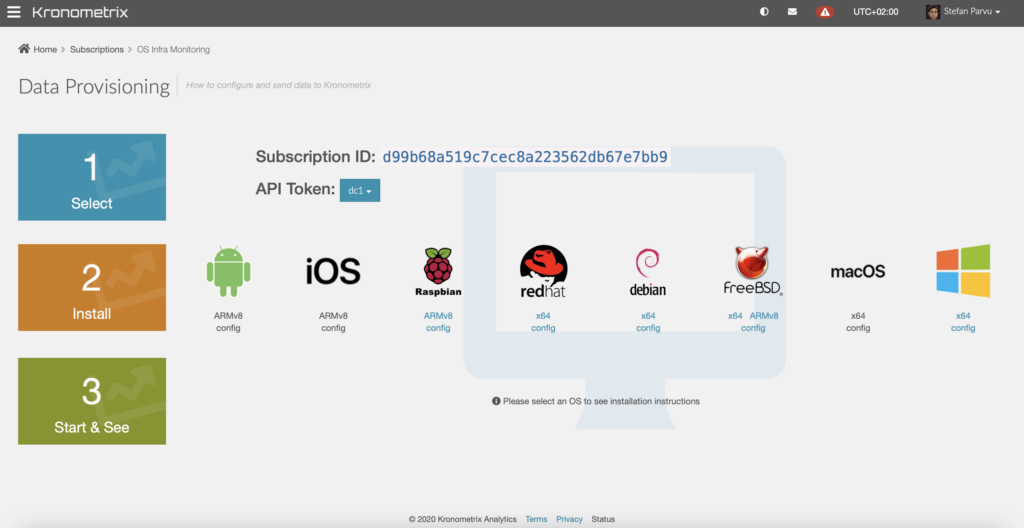
Task: Open the Subscriptions breadcrumb
Action: pos(97,50)
